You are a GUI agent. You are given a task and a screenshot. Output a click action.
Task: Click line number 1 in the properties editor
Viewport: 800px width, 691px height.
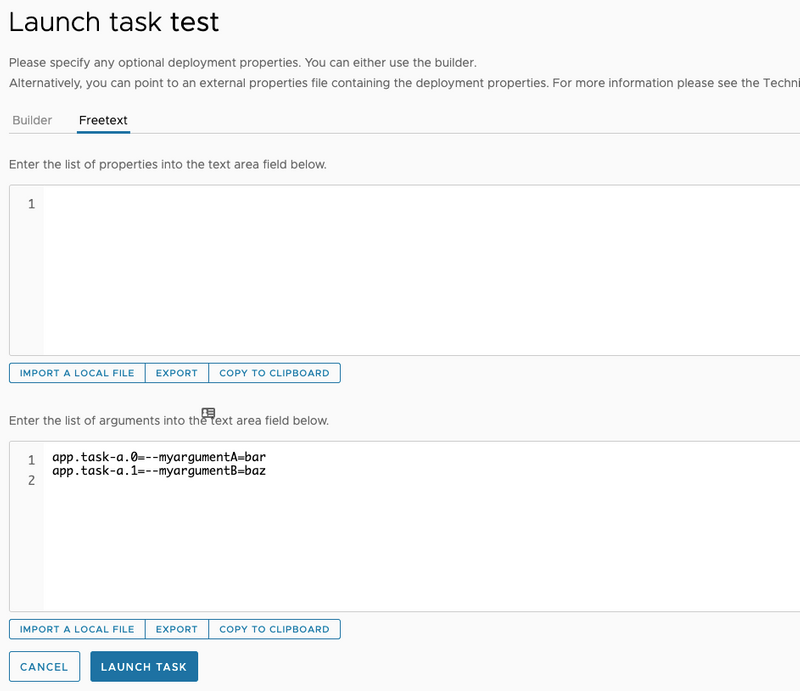click(29, 203)
